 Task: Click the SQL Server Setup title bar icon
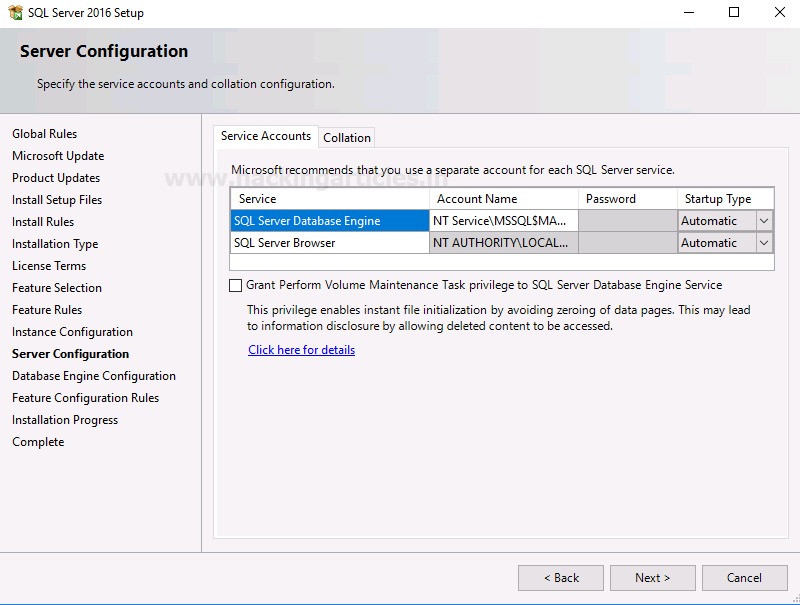click(x=16, y=12)
